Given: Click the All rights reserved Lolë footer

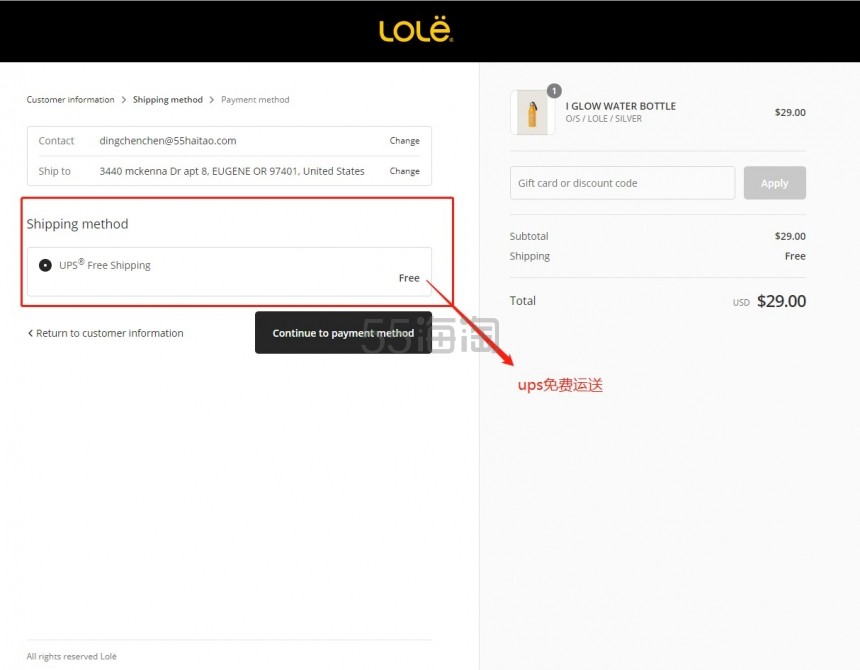Looking at the screenshot, I should click(71, 656).
